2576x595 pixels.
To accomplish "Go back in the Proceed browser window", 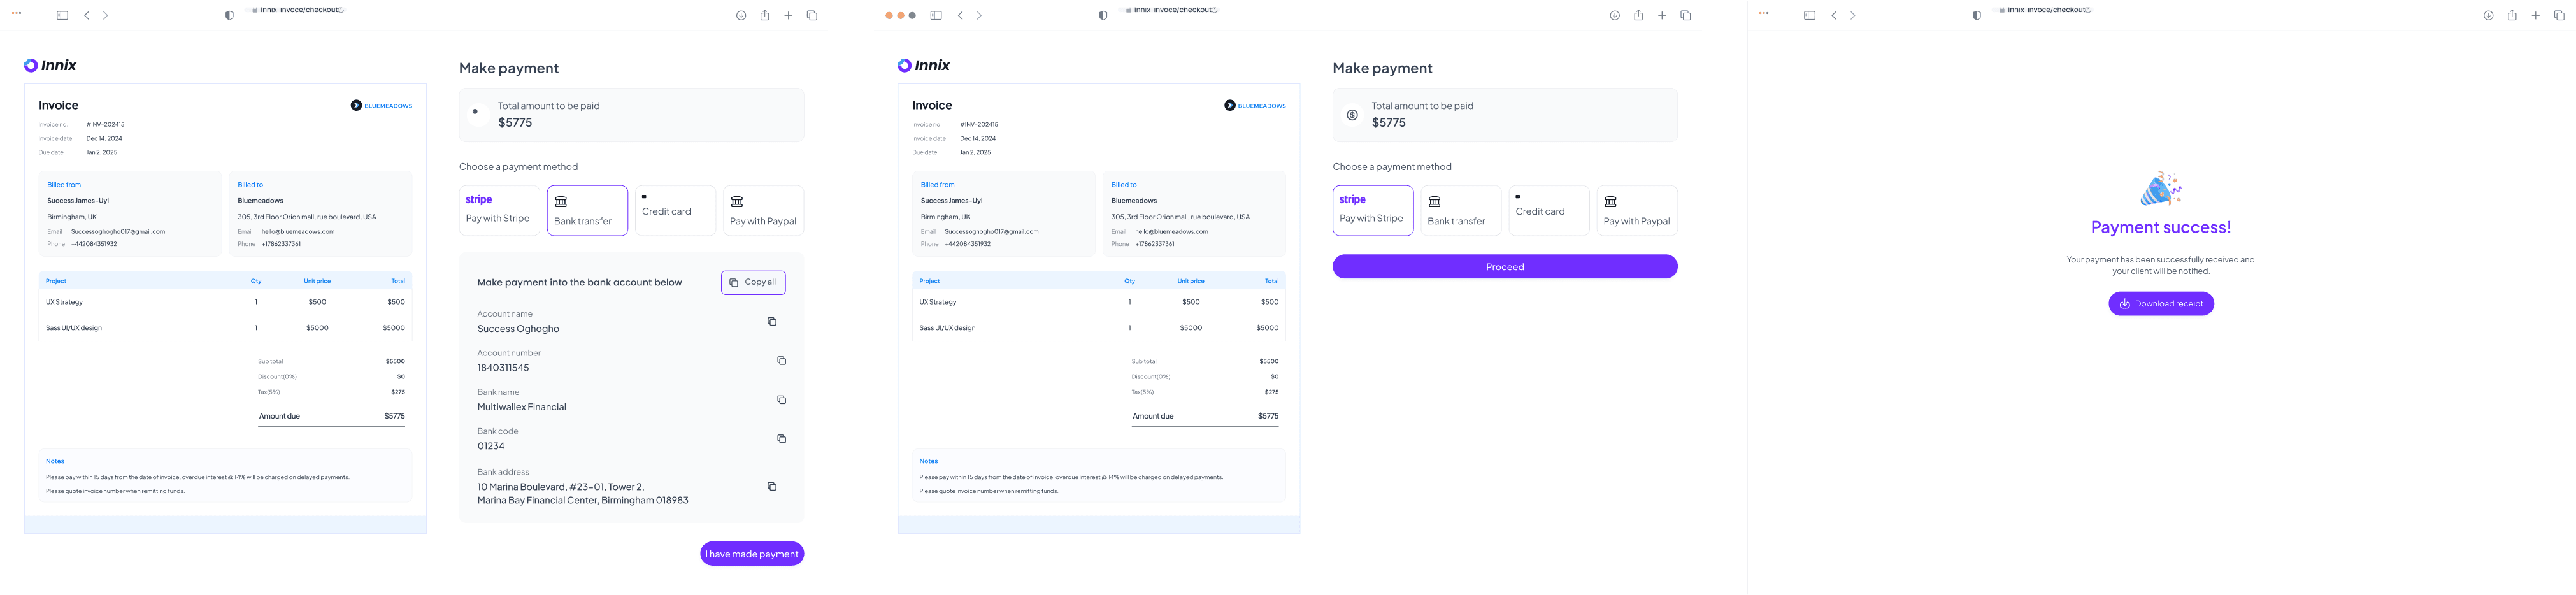I will point(961,16).
